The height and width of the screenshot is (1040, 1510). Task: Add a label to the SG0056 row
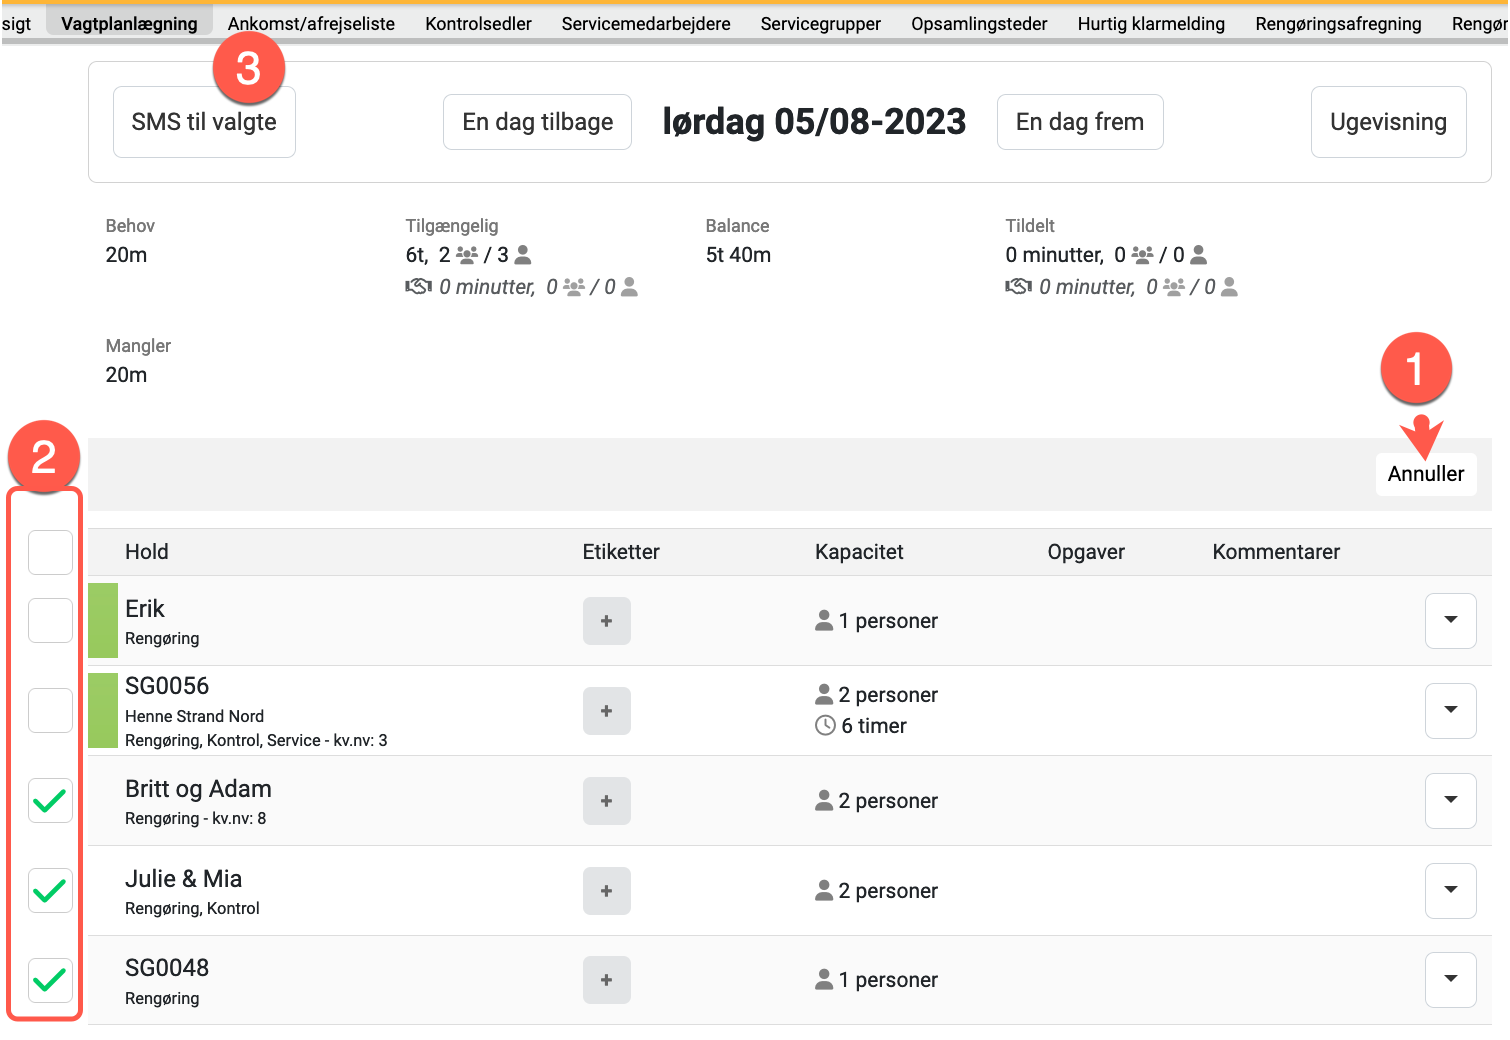(606, 711)
